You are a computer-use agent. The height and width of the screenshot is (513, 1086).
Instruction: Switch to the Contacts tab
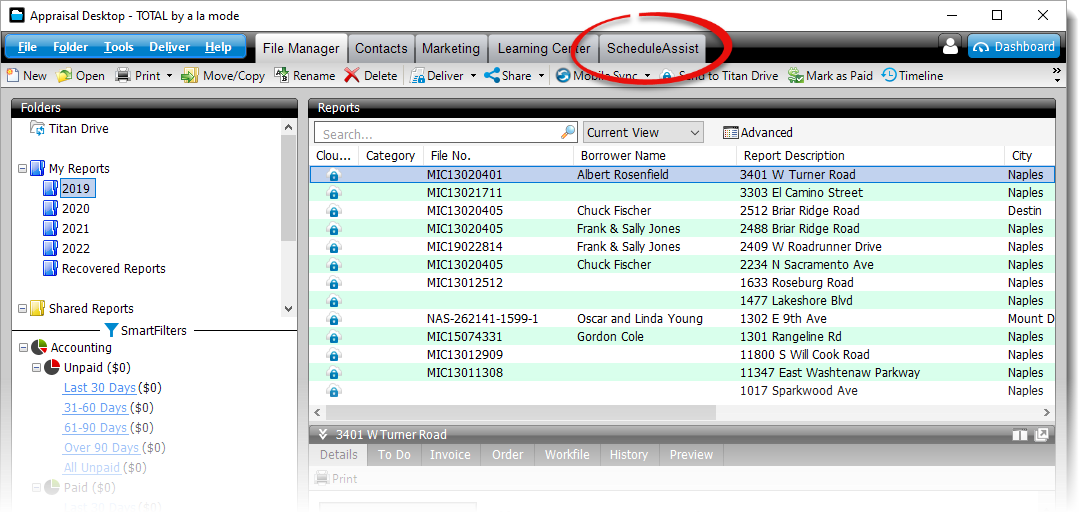pos(381,48)
